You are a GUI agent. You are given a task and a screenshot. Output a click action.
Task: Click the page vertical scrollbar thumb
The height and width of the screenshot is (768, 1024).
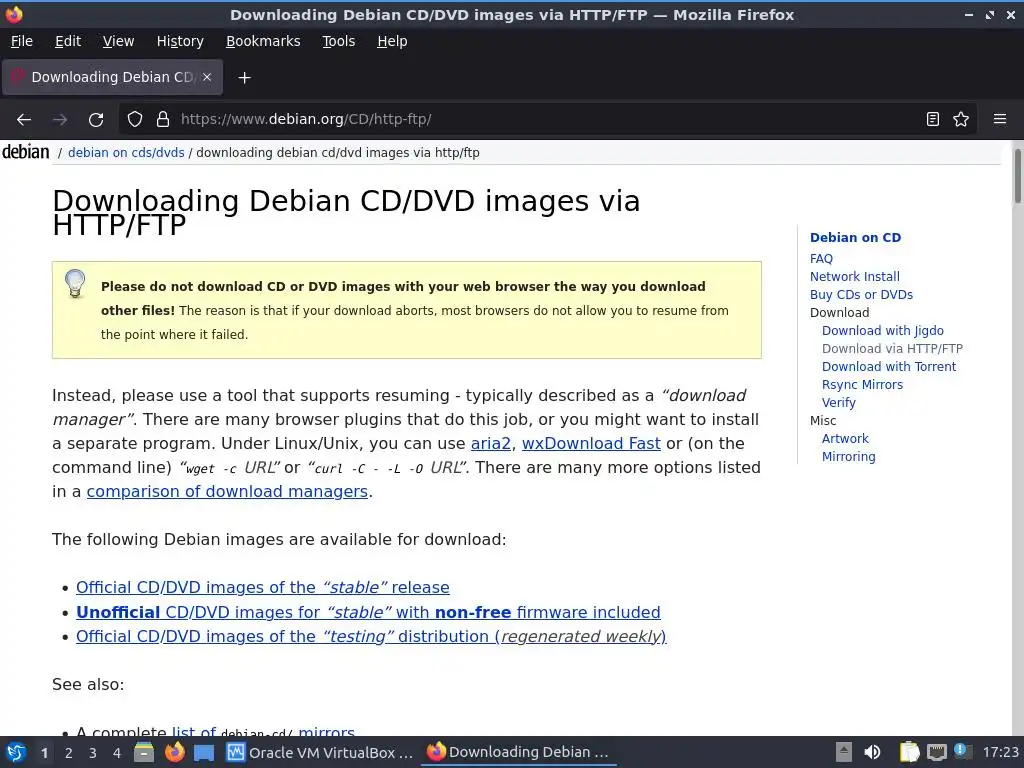point(1017,176)
